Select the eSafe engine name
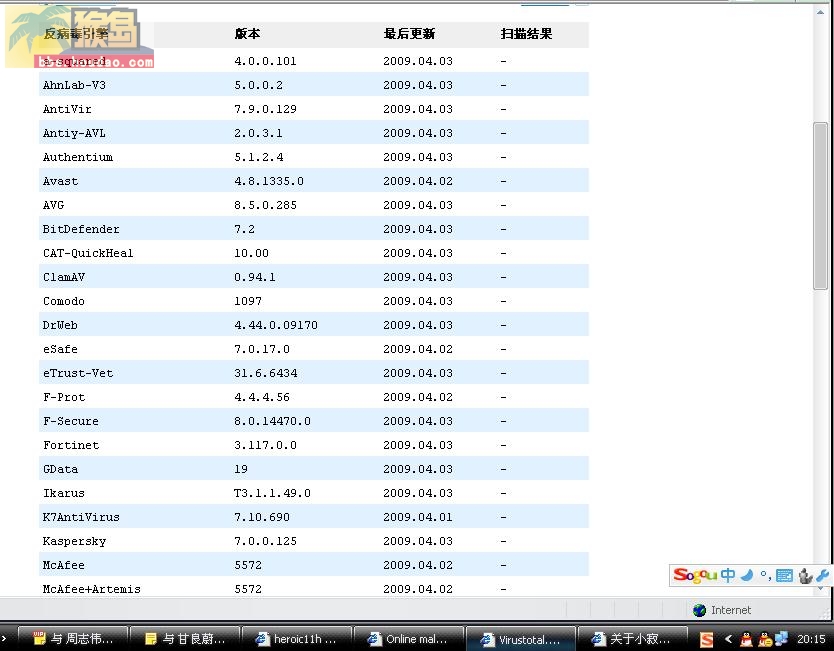This screenshot has width=834, height=651. pos(60,349)
